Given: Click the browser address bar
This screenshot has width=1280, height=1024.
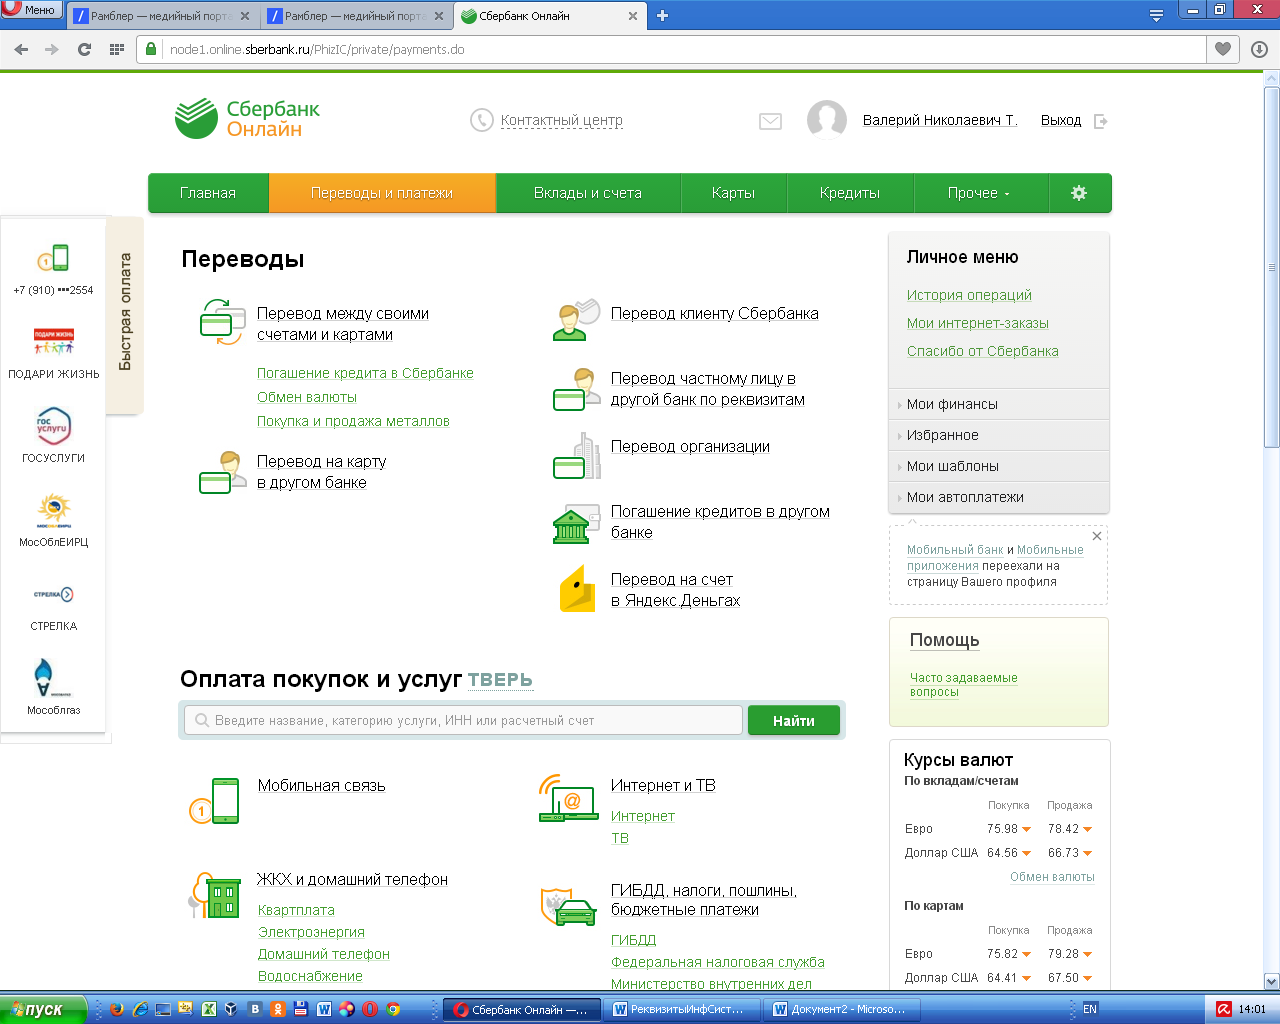Looking at the screenshot, I should tap(670, 49).
